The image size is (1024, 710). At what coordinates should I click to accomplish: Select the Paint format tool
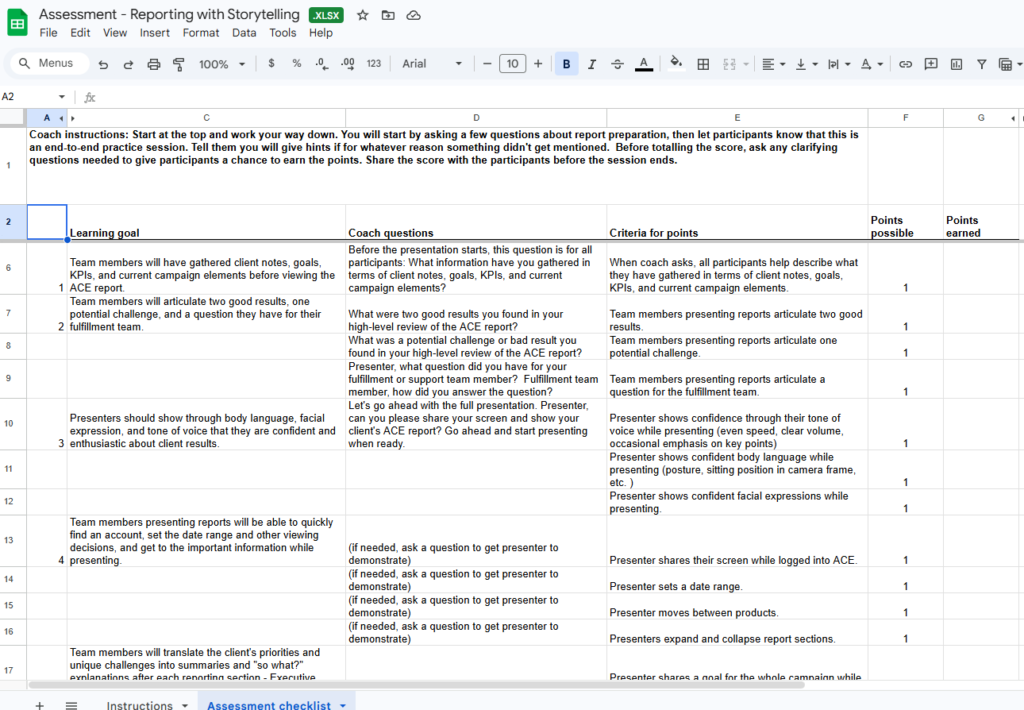179,64
